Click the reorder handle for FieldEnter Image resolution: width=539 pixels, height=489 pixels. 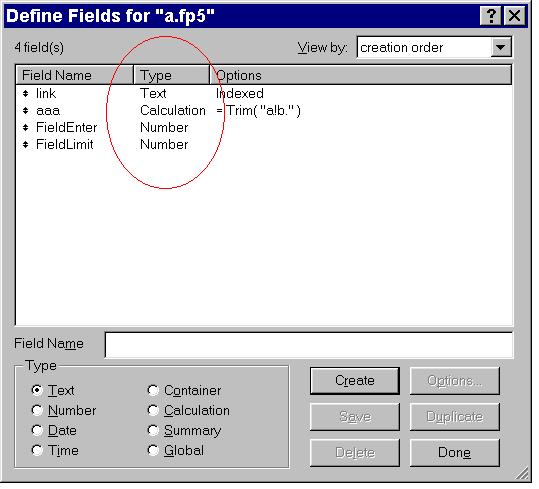pos(25,127)
